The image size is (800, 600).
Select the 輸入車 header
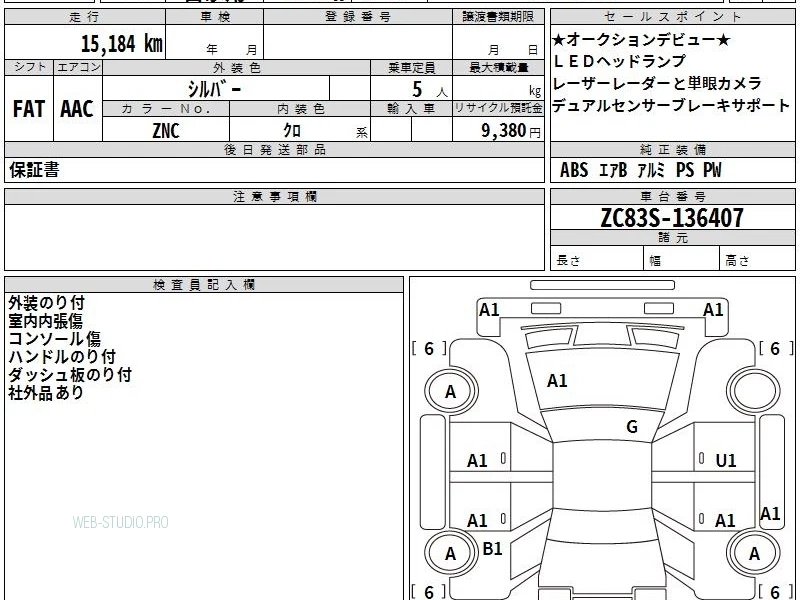[411, 109]
